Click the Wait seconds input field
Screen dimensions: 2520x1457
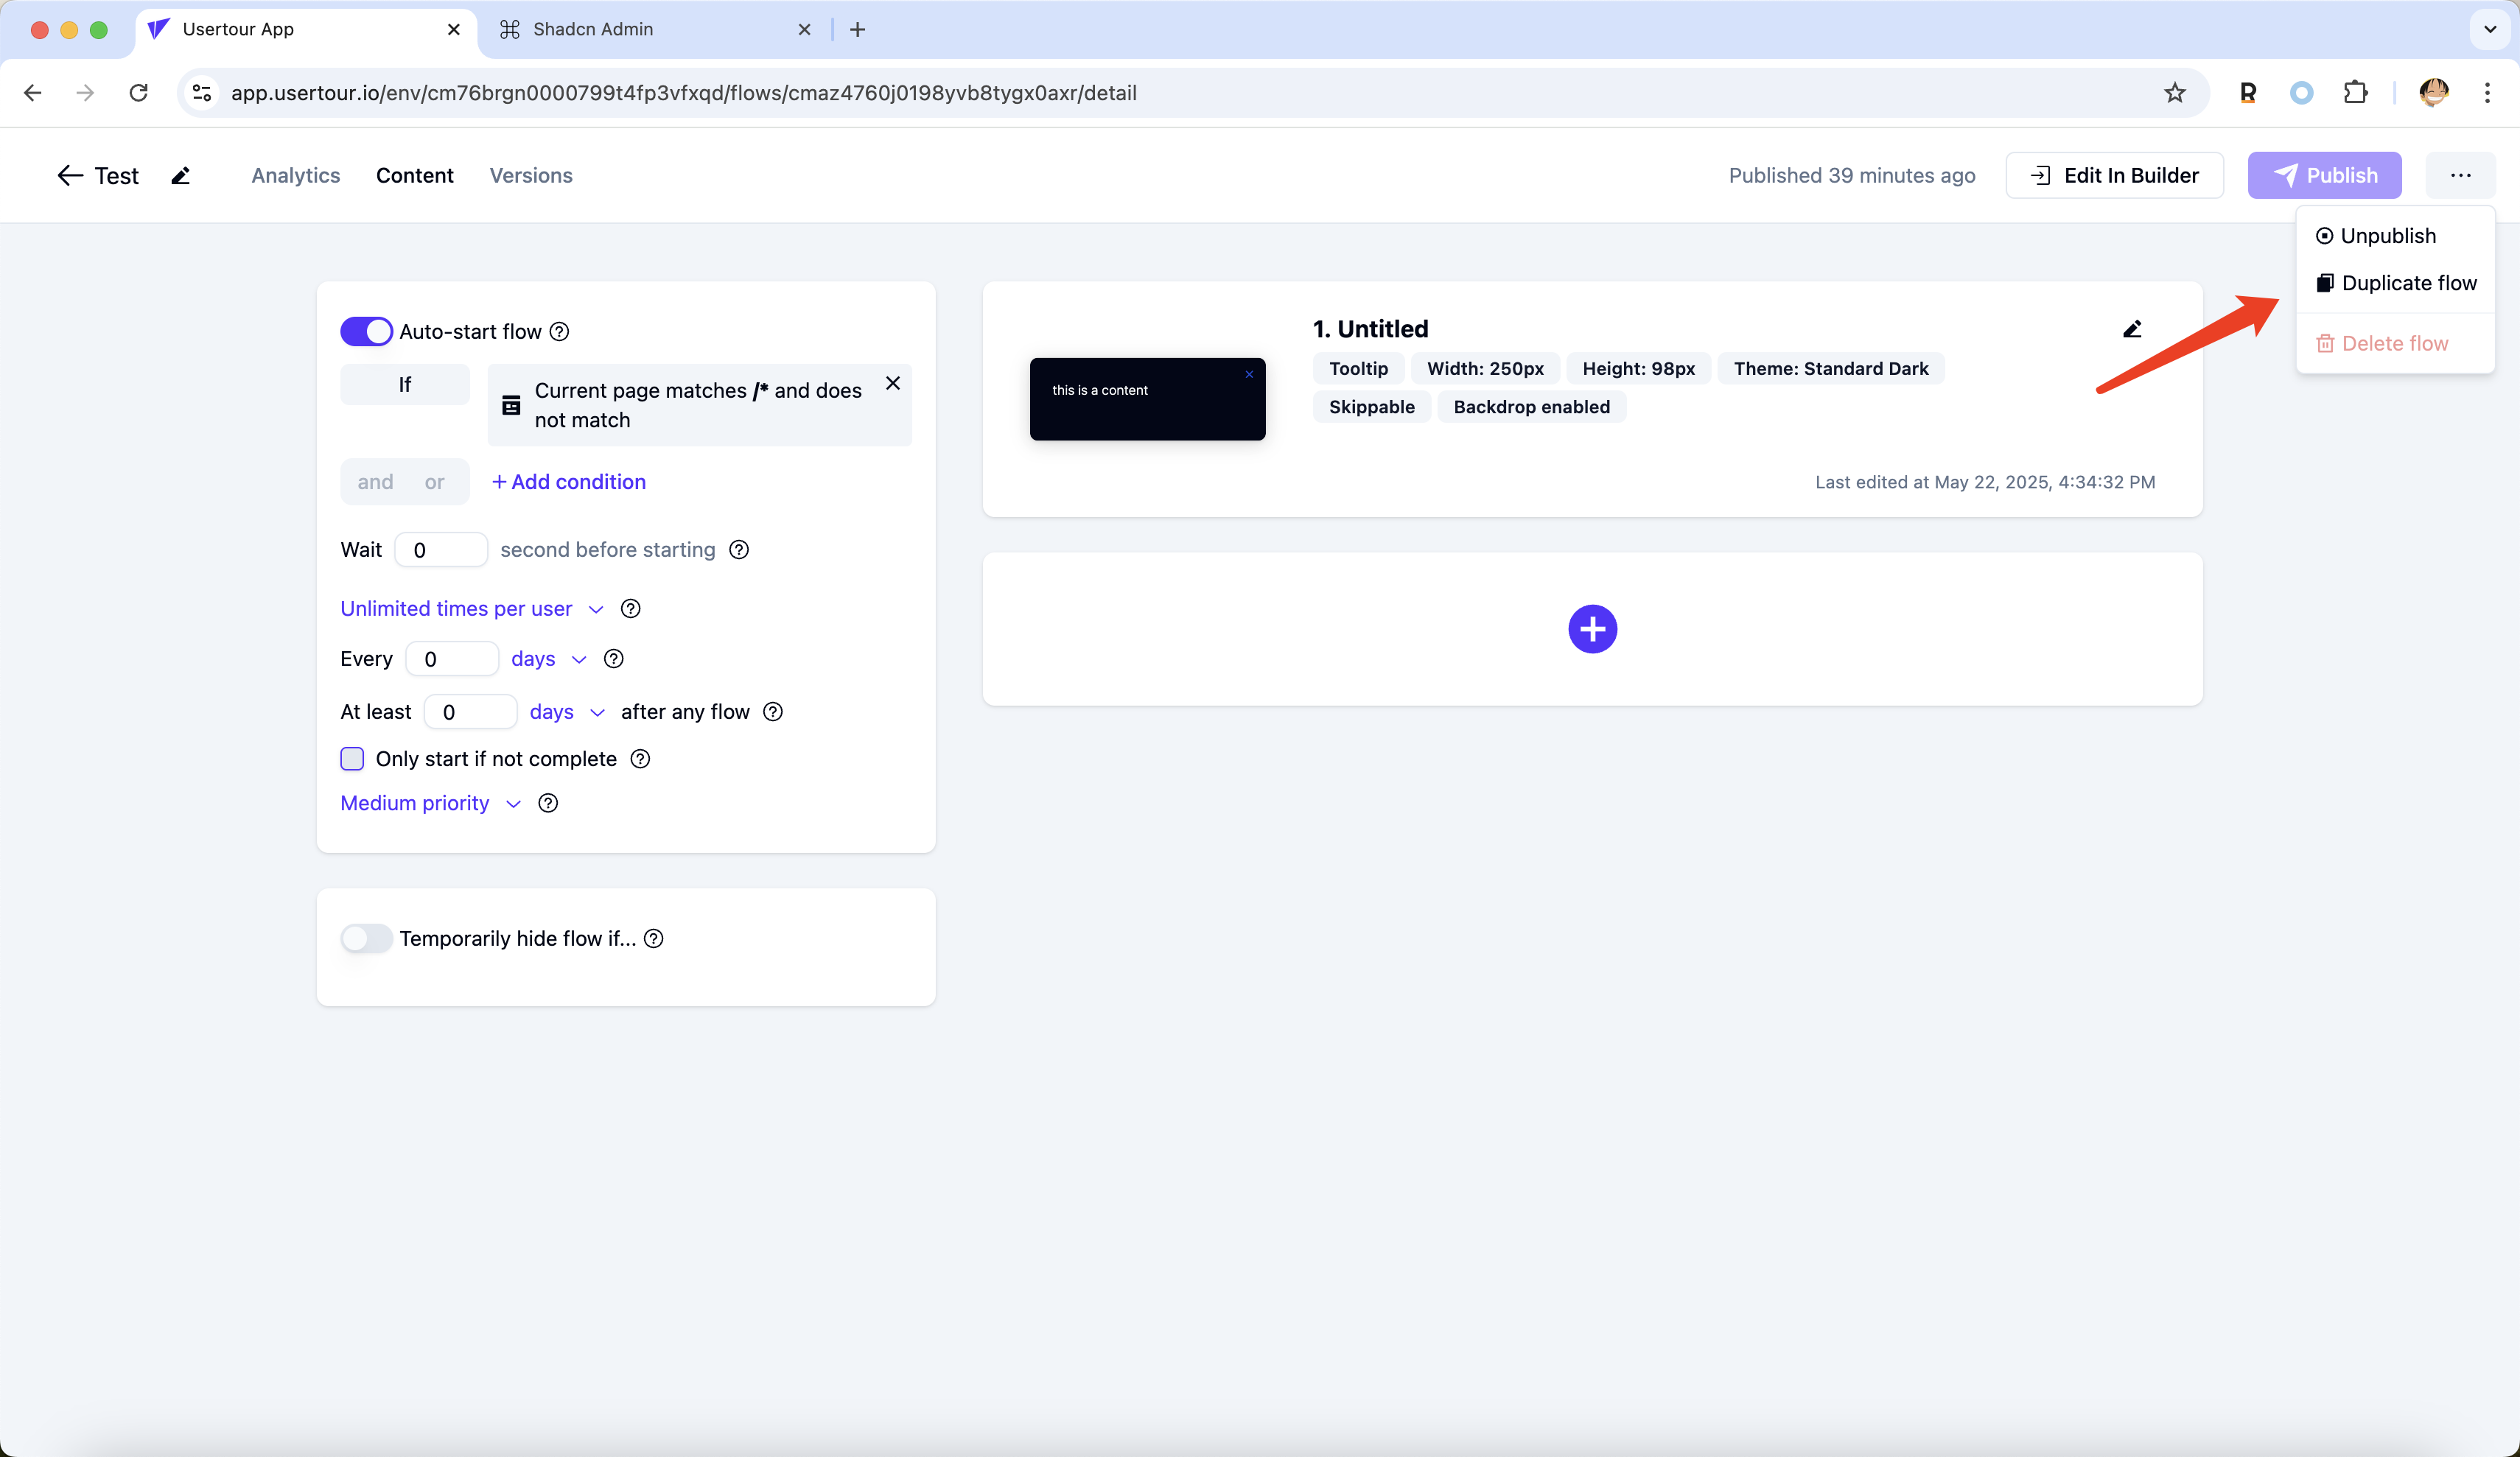441,550
